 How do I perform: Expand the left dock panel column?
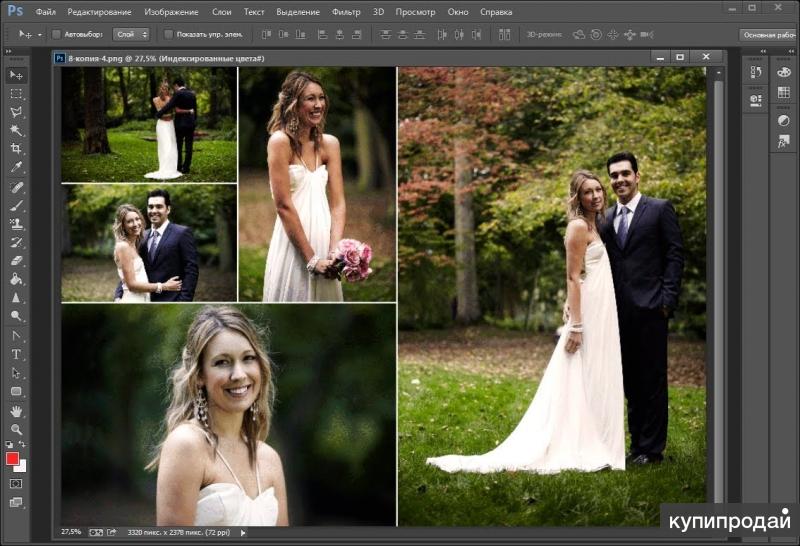tap(763, 52)
